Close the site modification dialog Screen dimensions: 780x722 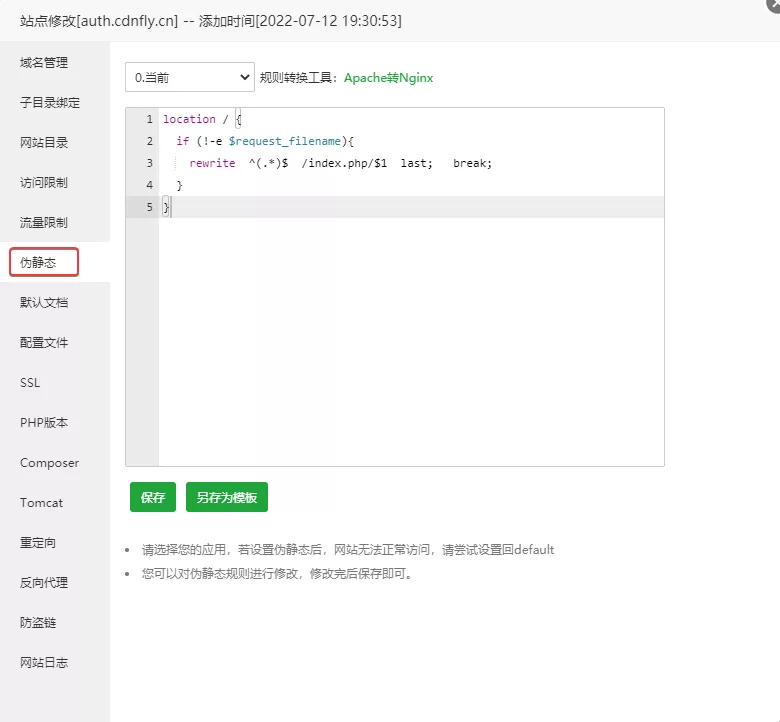pos(774,5)
